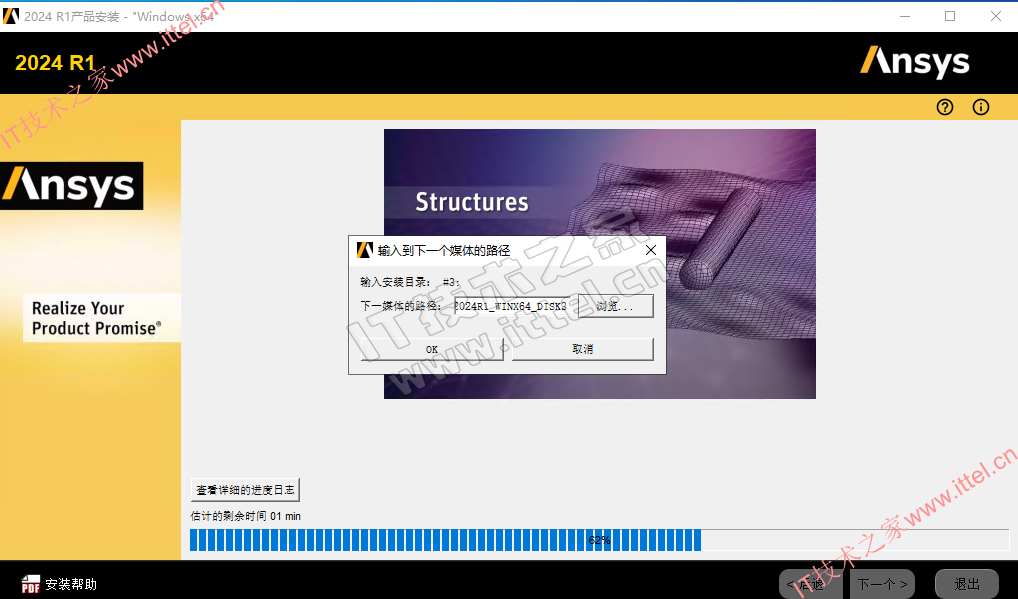This screenshot has width=1018, height=599.
Task: Click the 估计的剩余时间 01 min text
Action: pos(245,516)
